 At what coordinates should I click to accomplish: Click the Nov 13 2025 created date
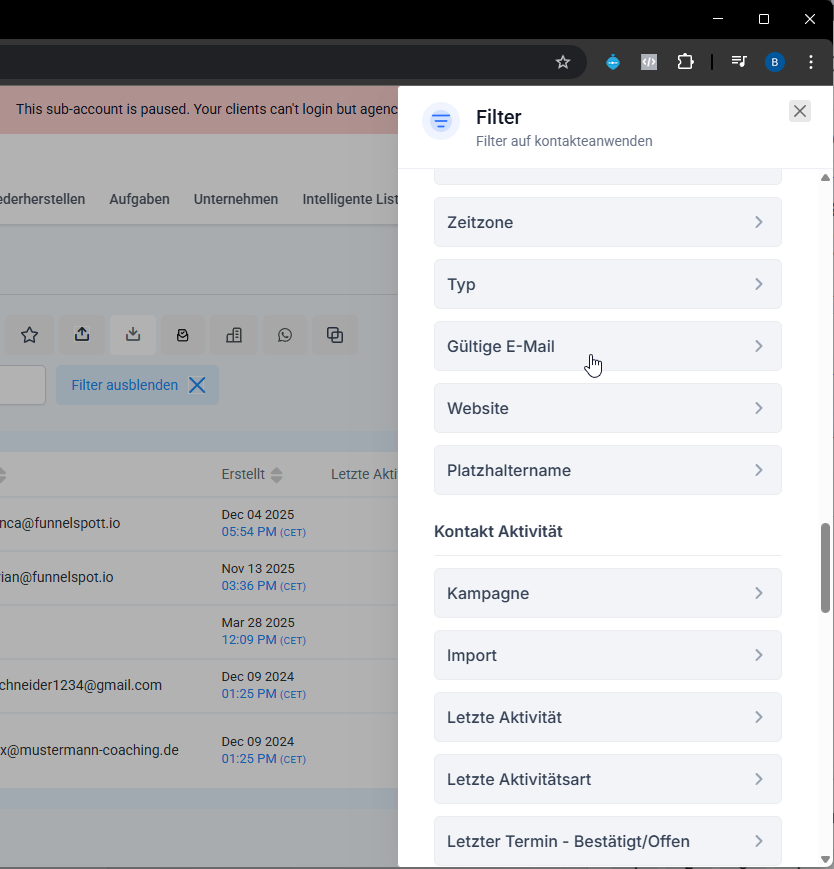pos(258,569)
